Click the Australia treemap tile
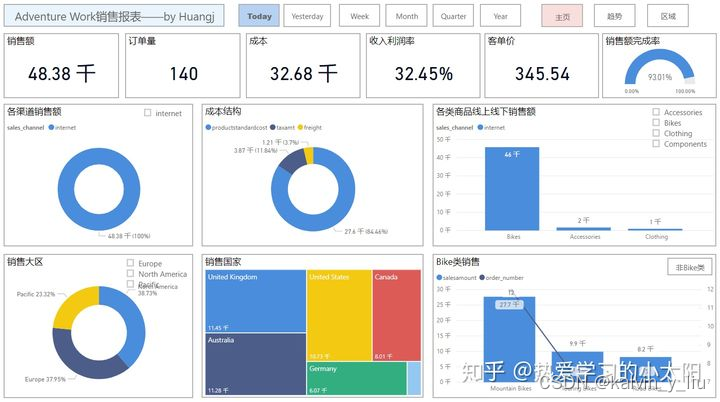Screen dimensions: 720x402 tap(255, 364)
